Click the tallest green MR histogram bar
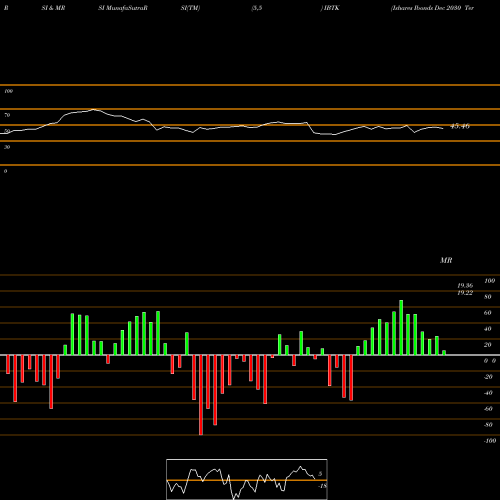This screenshot has height=500, width=500. point(401,327)
